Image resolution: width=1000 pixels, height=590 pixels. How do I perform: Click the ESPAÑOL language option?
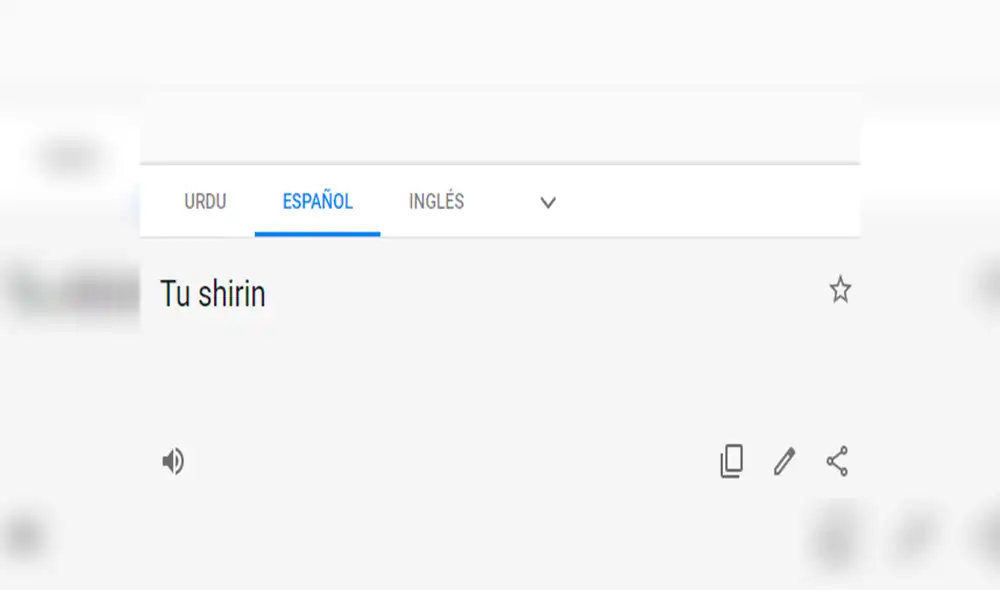coord(317,202)
